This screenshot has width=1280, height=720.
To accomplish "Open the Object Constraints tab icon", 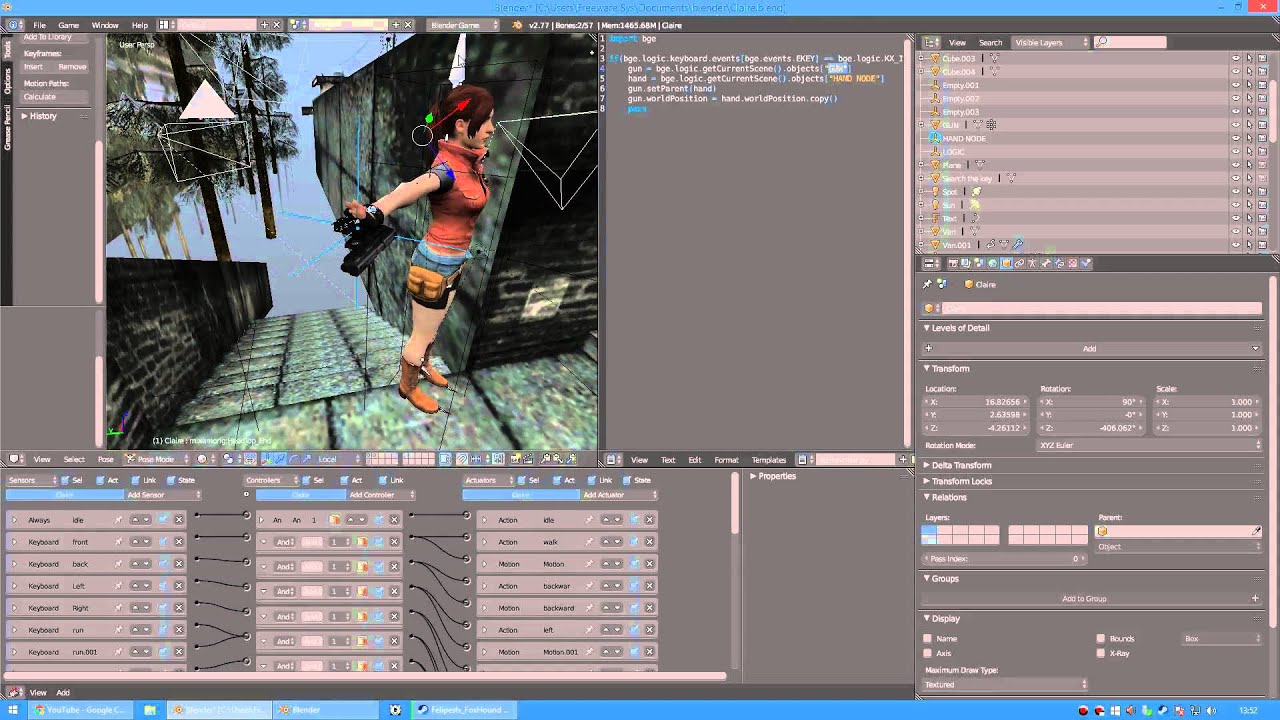I will point(1019,263).
